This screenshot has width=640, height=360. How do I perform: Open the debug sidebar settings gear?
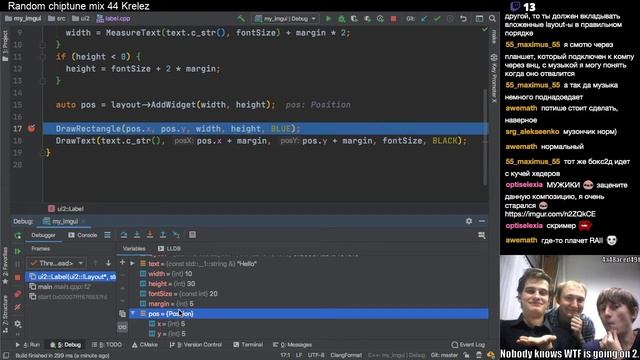18,324
